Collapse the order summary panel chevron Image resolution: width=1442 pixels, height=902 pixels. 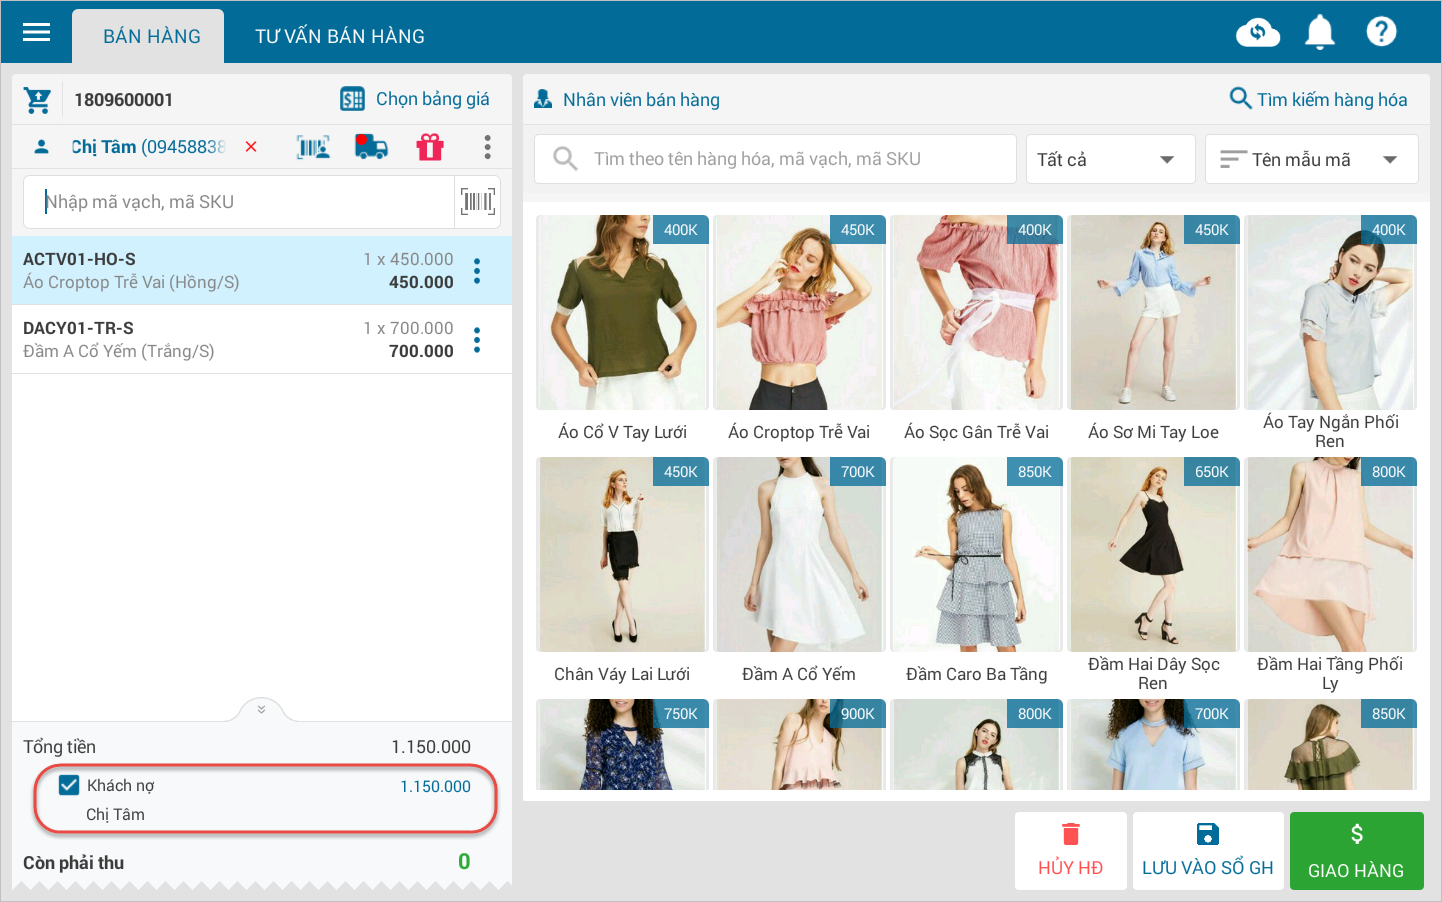tap(262, 709)
